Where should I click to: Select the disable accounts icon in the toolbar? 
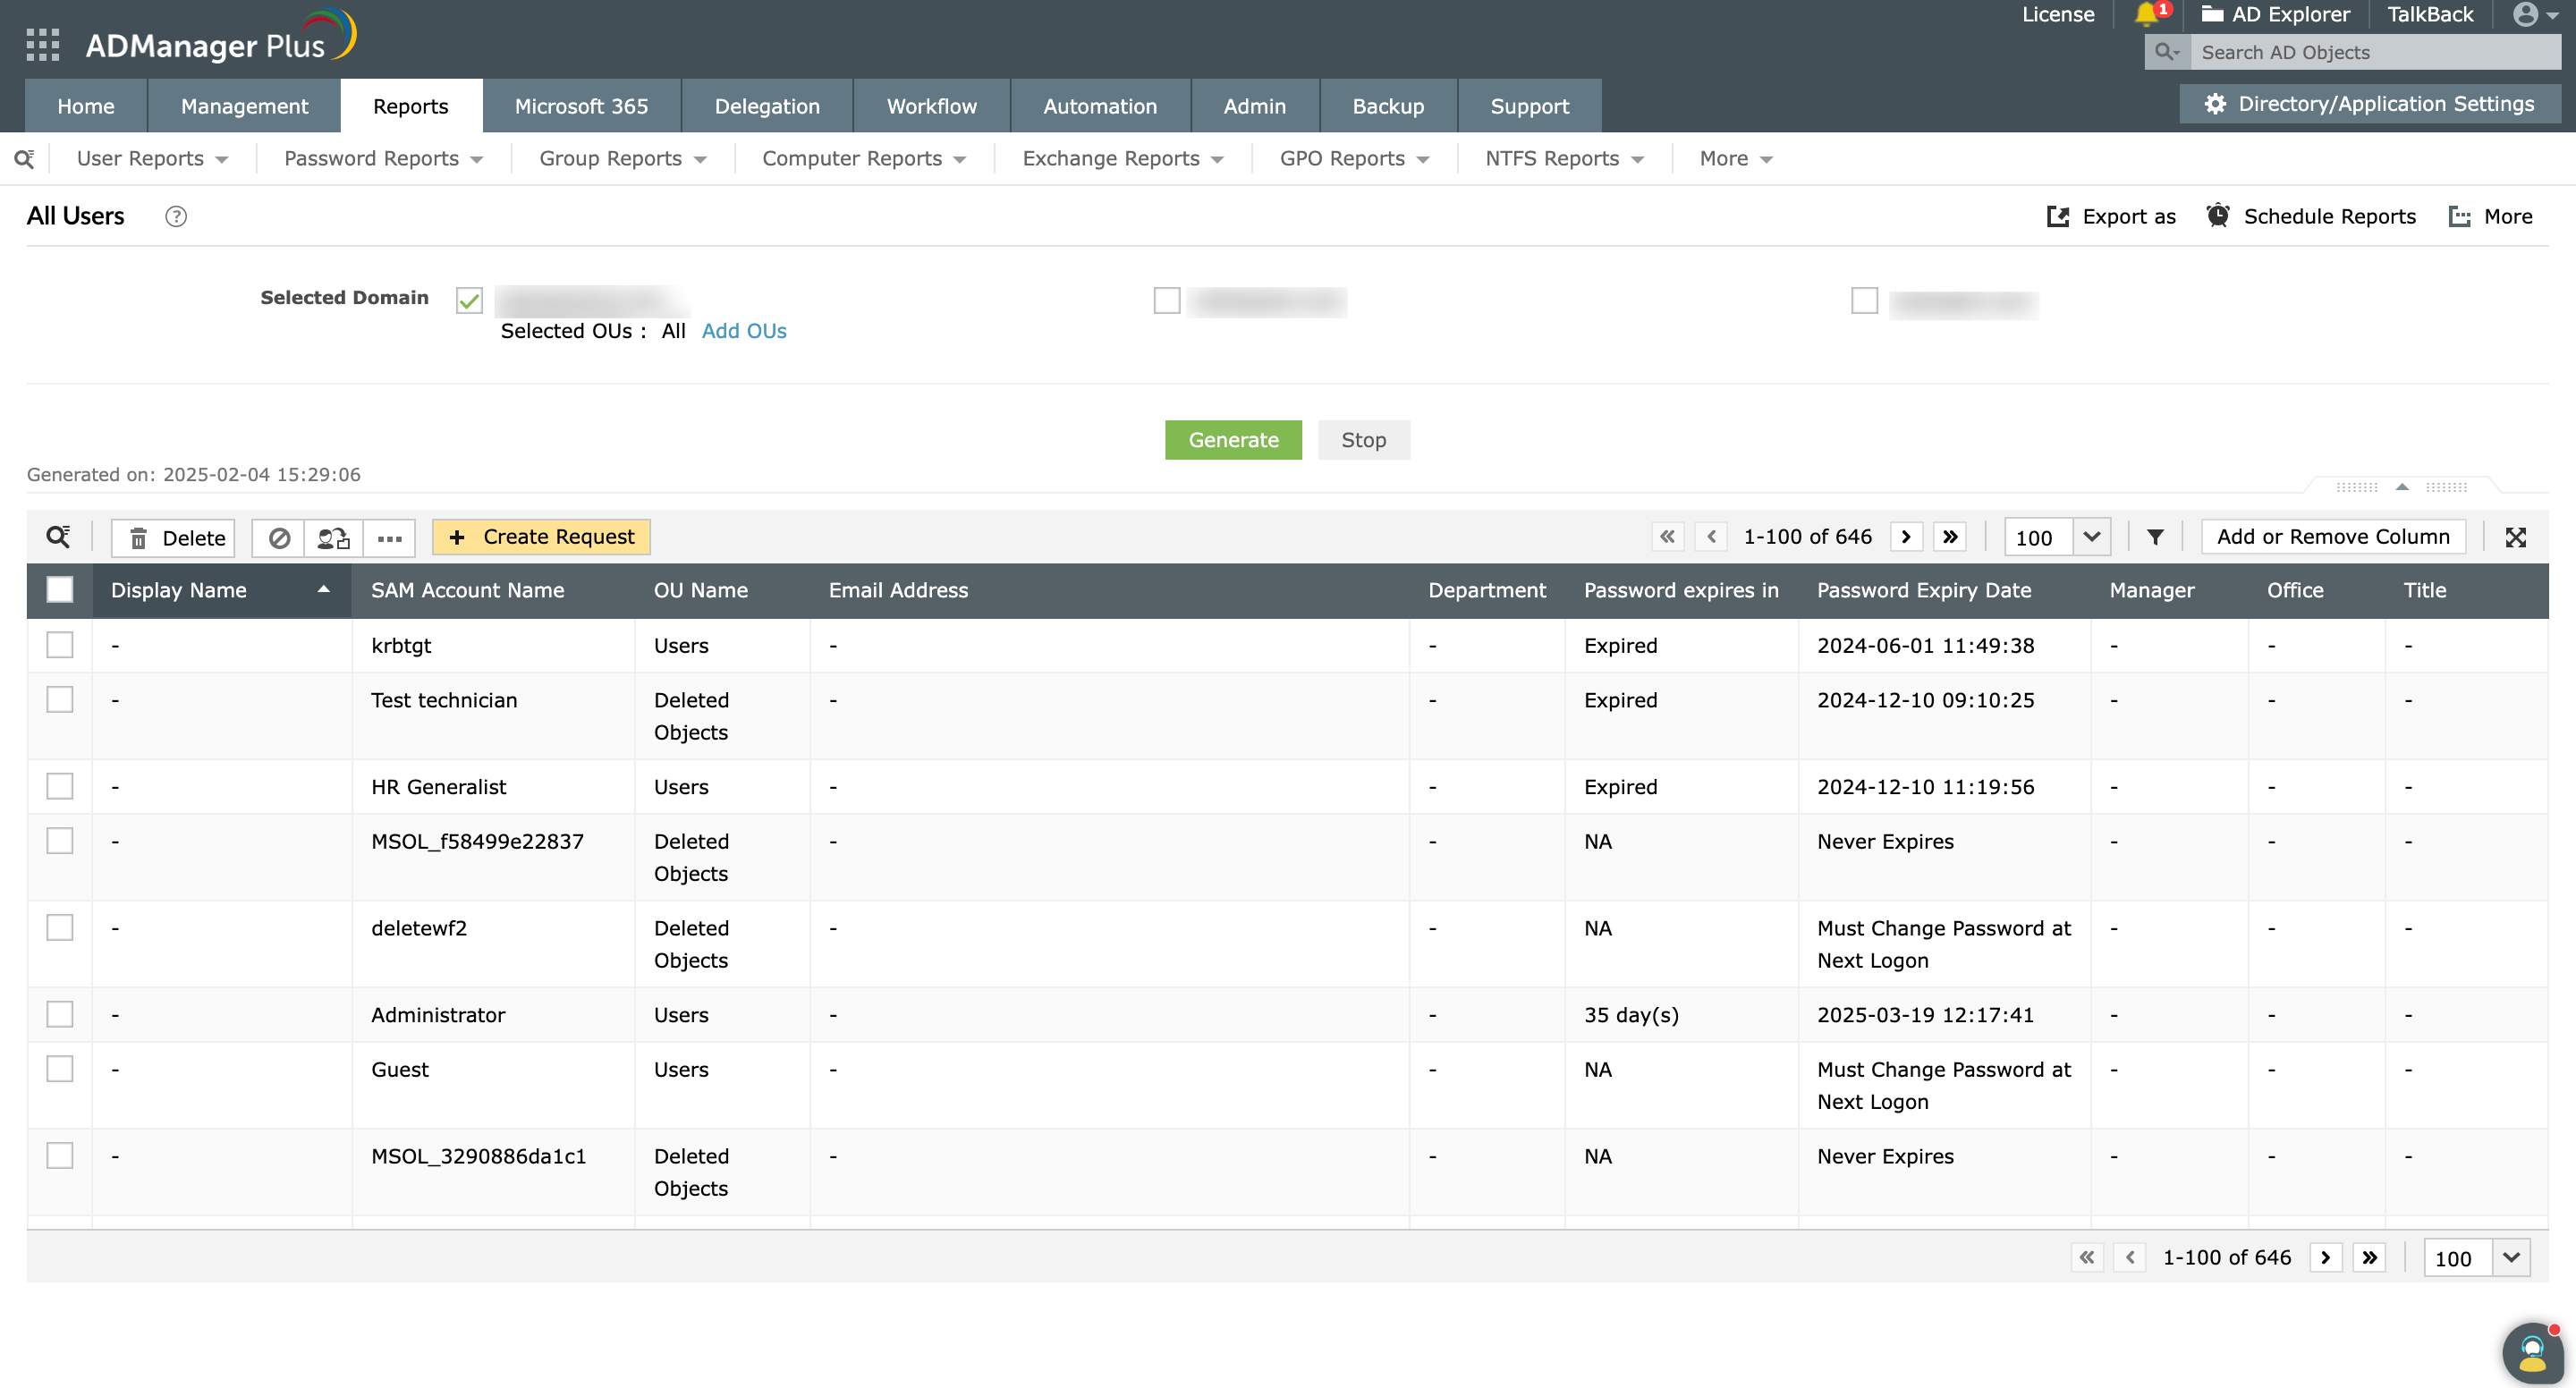click(279, 537)
